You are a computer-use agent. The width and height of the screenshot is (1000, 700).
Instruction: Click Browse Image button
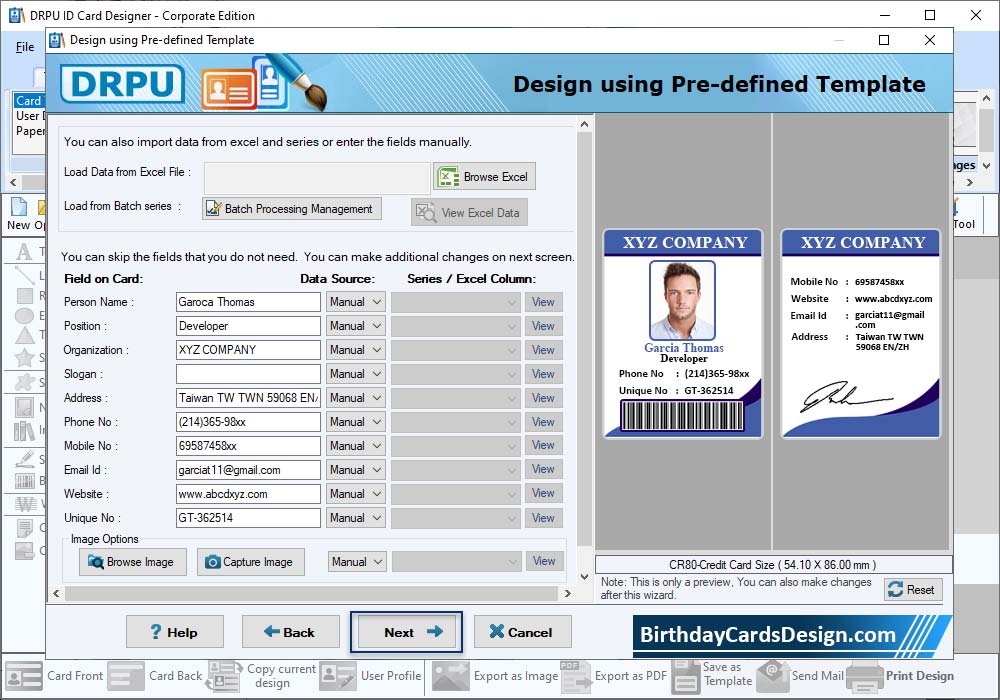(x=133, y=562)
